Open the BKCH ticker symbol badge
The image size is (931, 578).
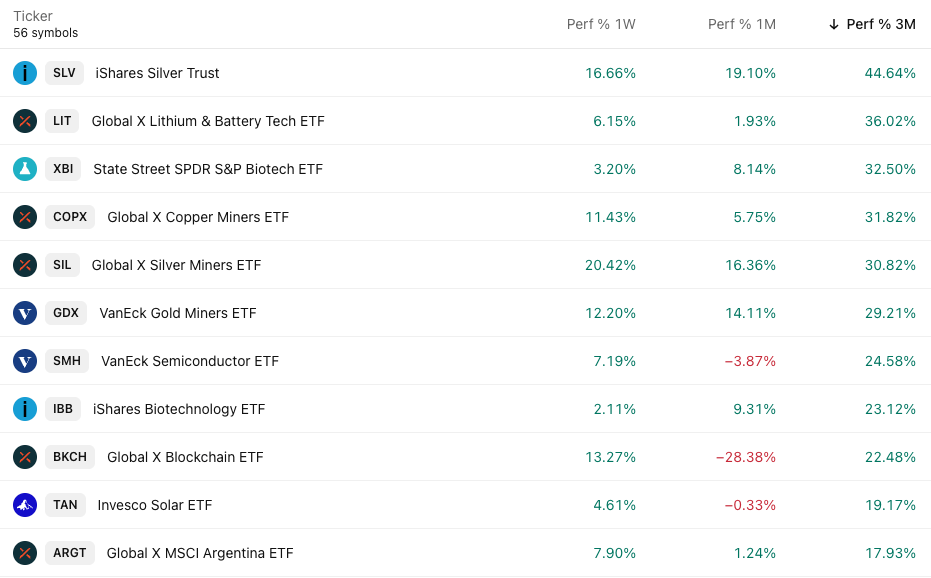click(x=70, y=457)
